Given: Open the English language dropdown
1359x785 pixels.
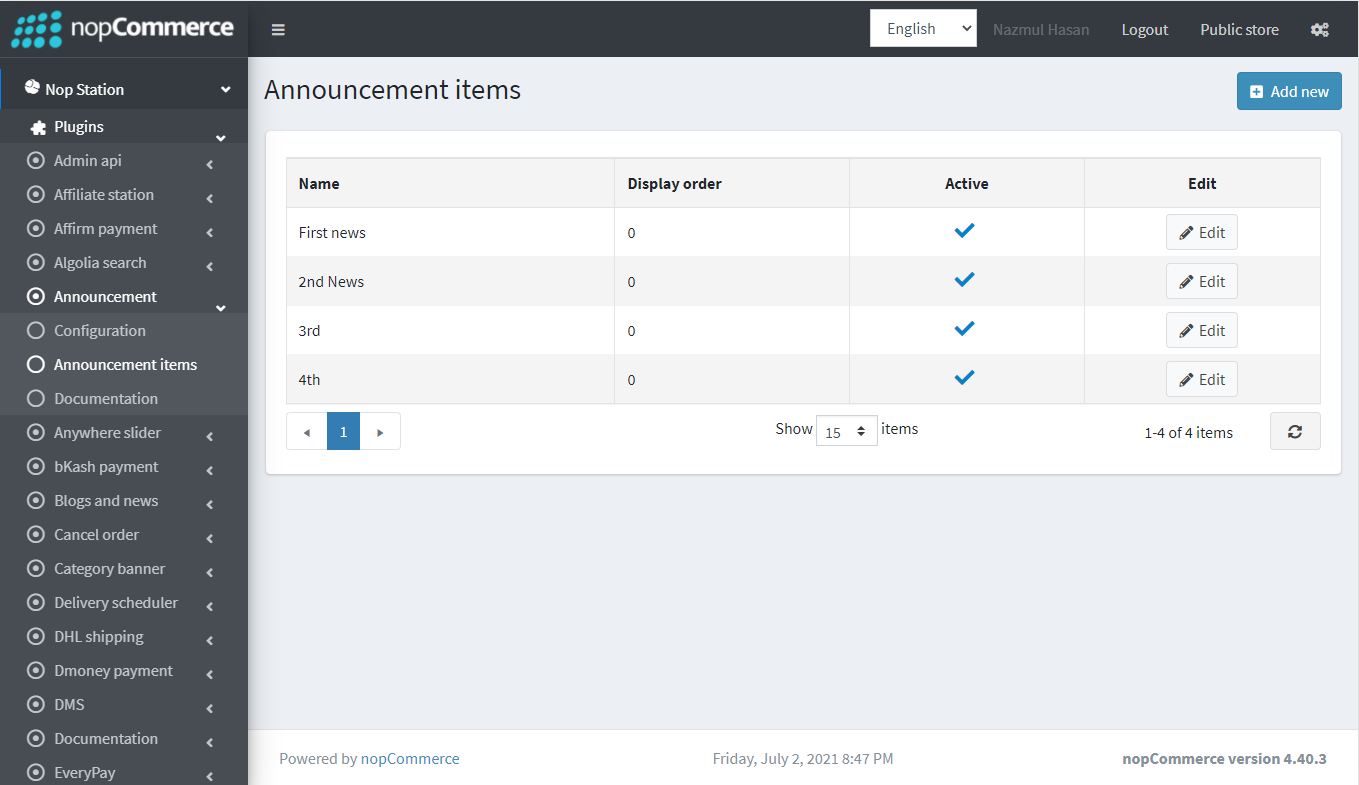Looking at the screenshot, I should point(923,28).
